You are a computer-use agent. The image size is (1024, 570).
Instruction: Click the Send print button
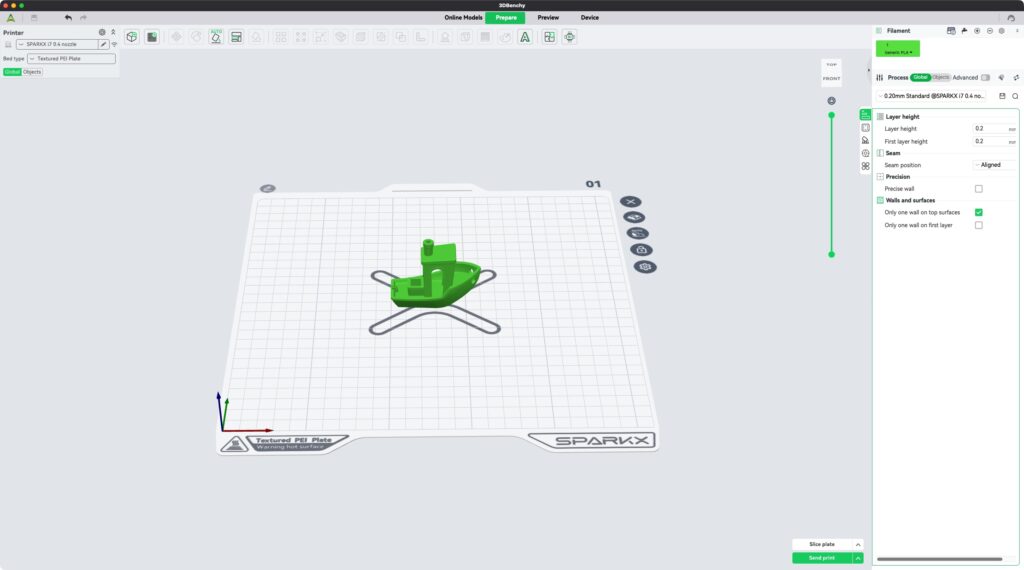pyautogui.click(x=821, y=558)
